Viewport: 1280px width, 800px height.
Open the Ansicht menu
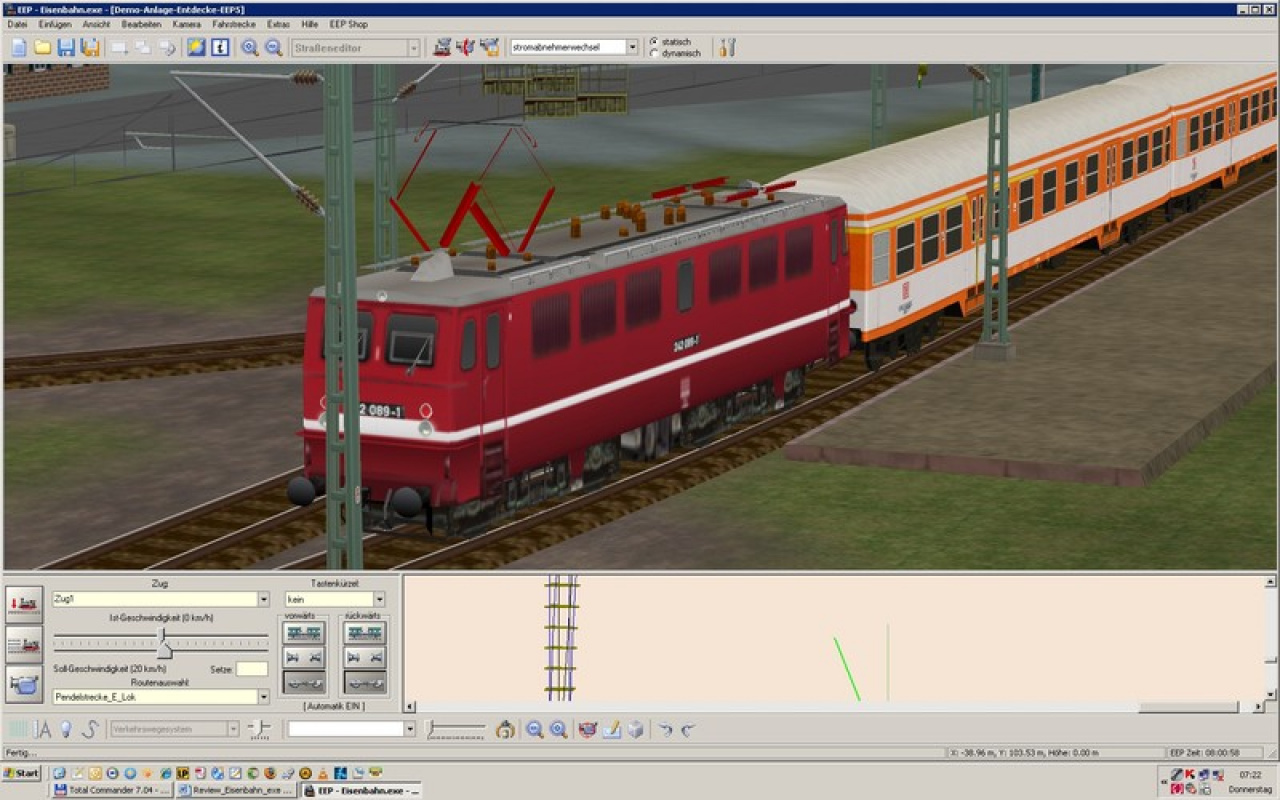96,24
